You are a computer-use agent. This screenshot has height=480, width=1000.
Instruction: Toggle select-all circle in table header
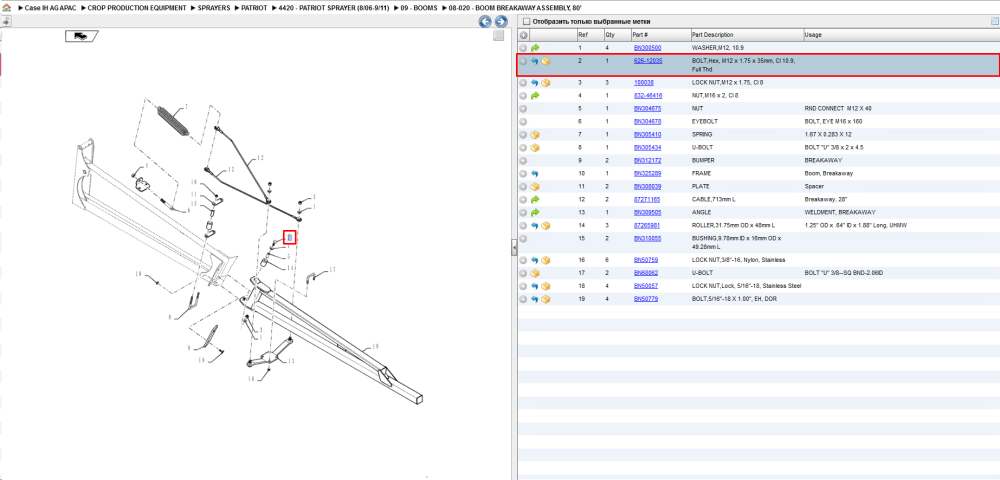(524, 35)
